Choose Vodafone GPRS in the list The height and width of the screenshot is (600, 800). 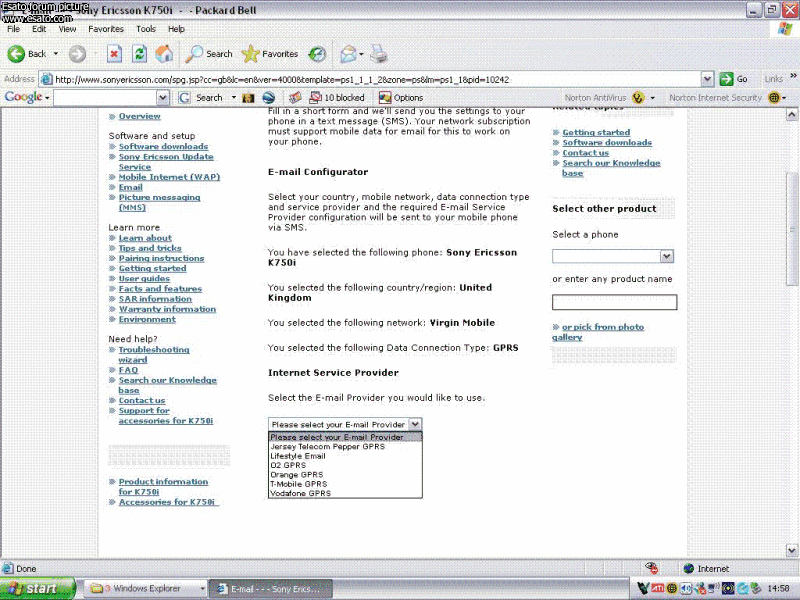point(300,493)
